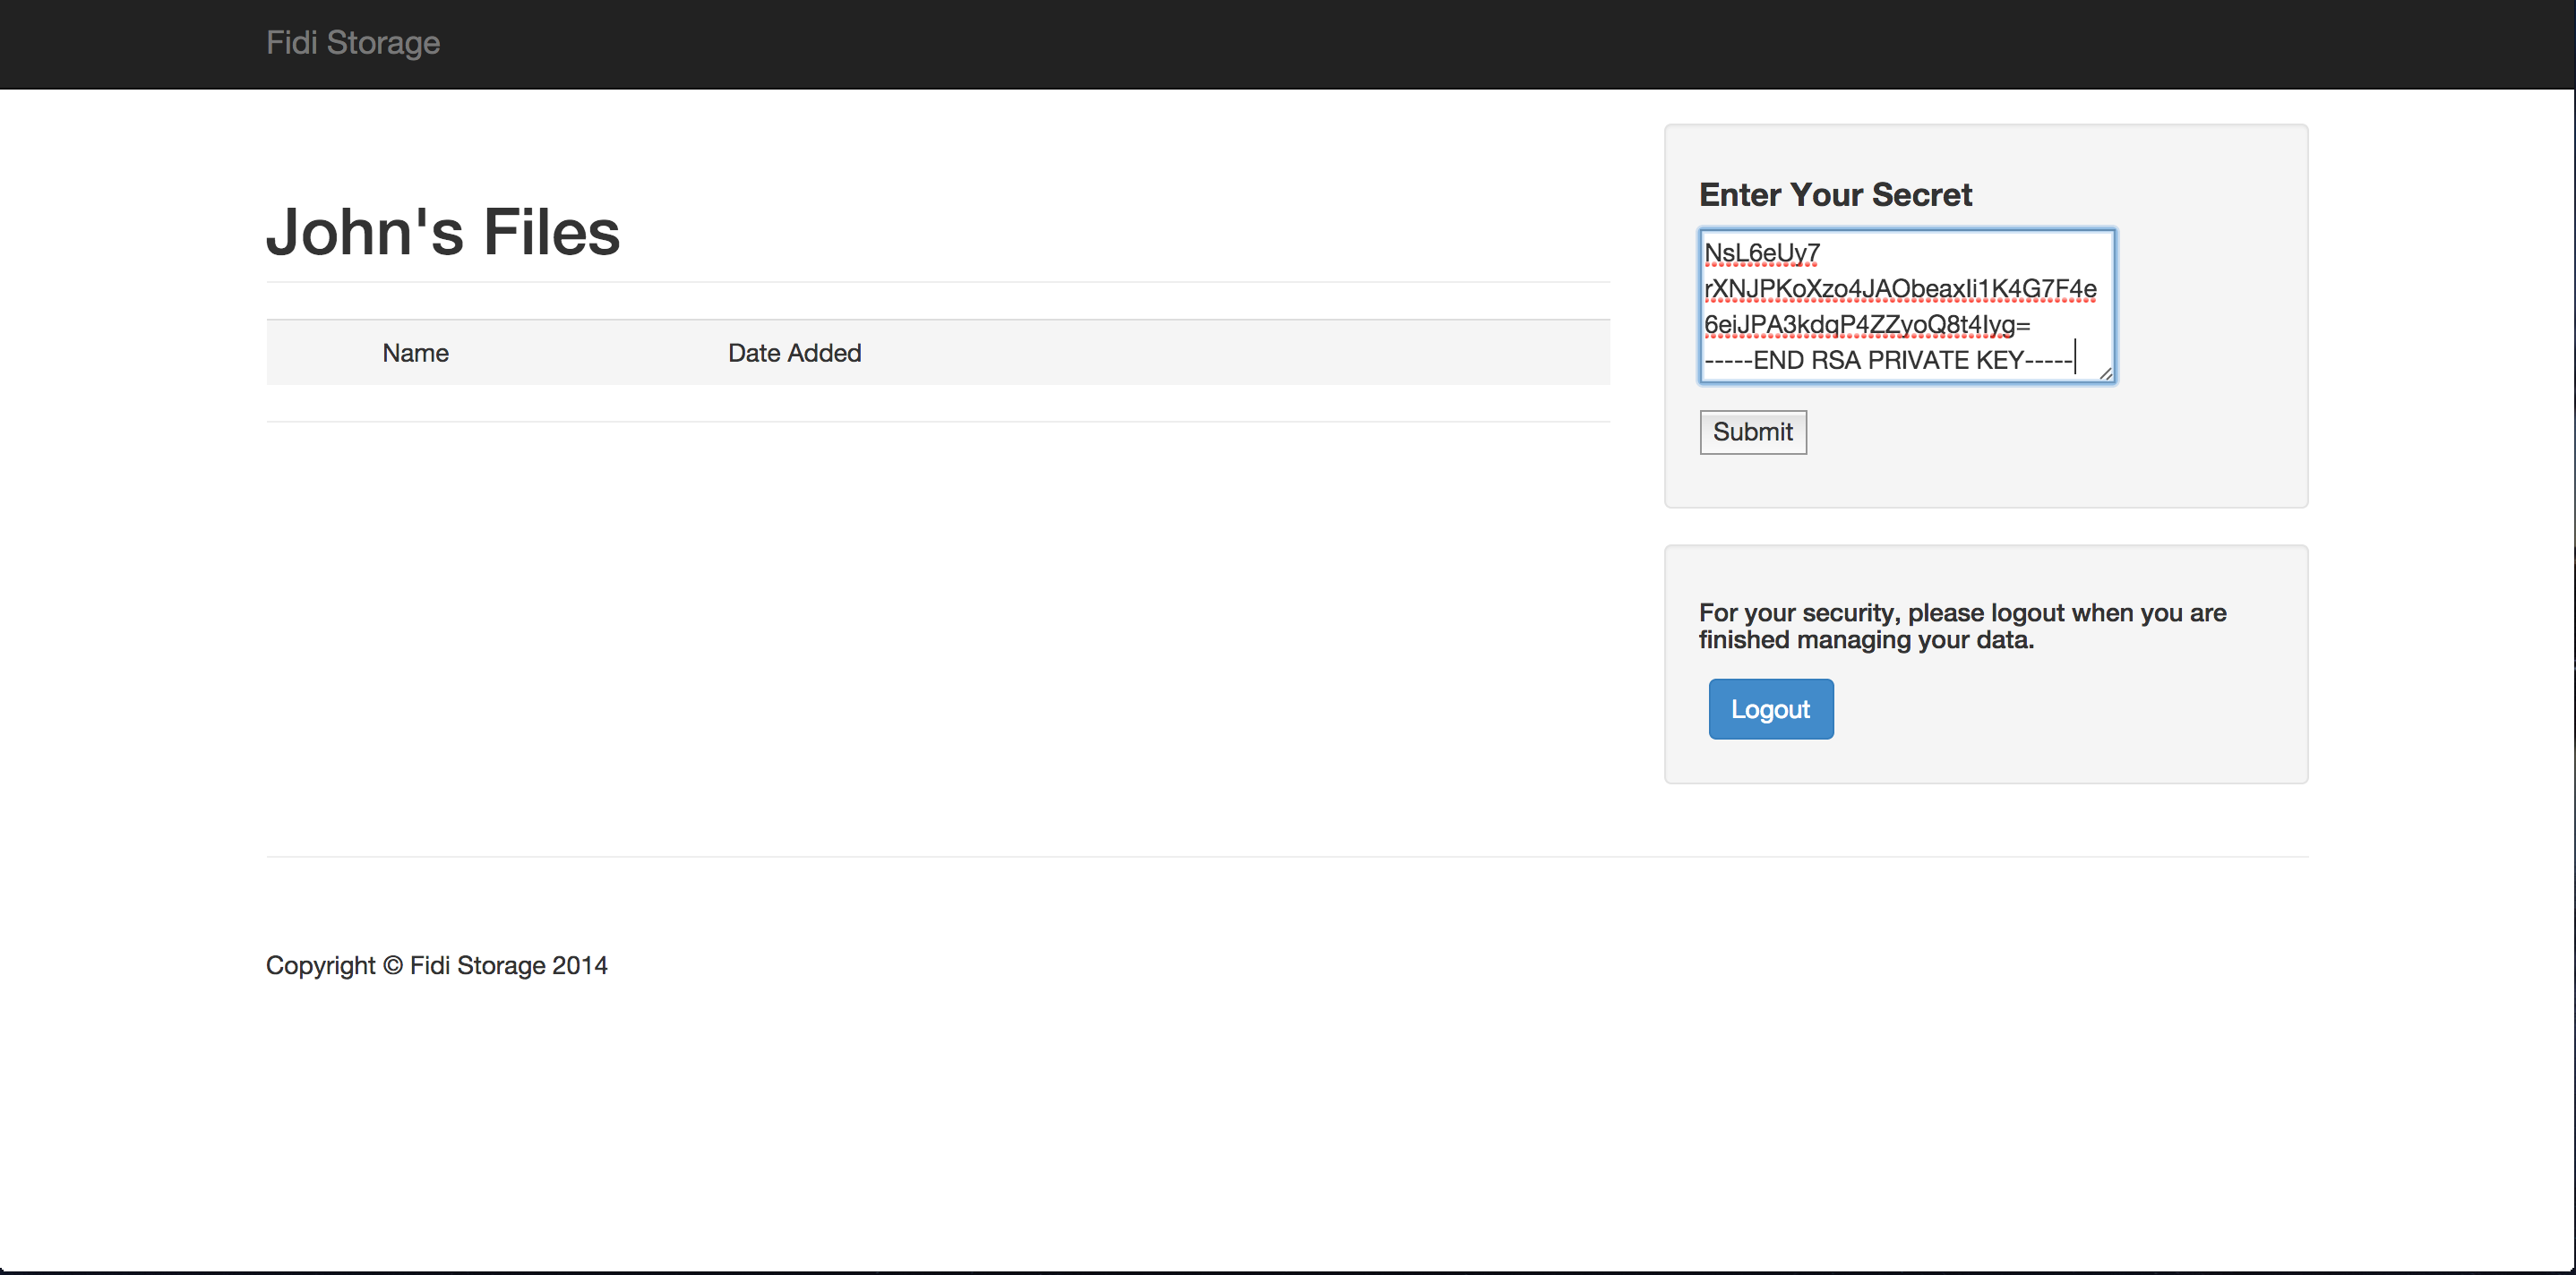This screenshot has height=1275, width=2576.
Task: Click the NsL6eUy7 line in textarea
Action: coord(1762,253)
